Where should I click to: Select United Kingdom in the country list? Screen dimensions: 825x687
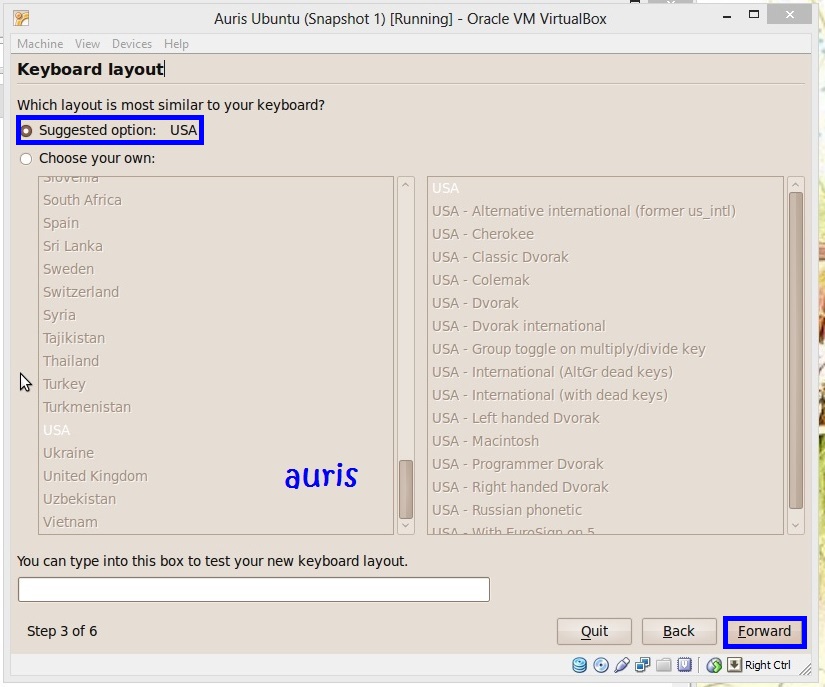216,476
